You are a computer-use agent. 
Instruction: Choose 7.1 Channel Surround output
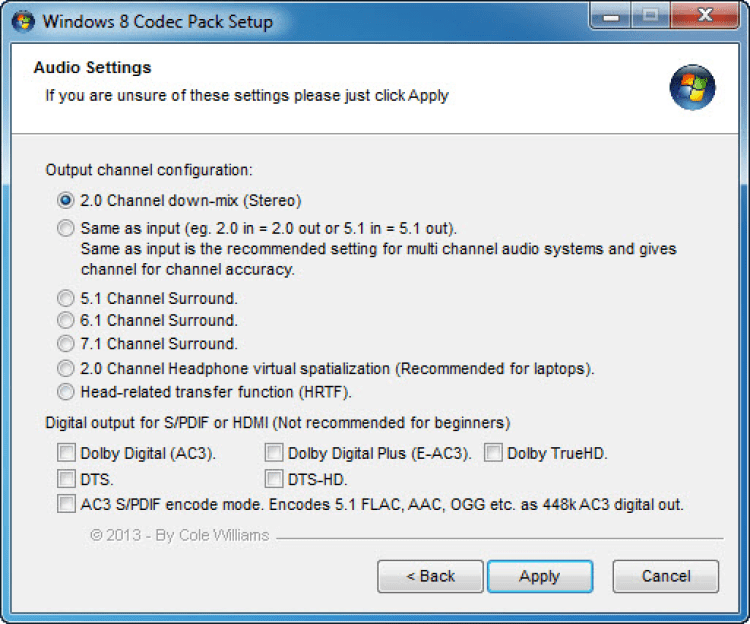coord(66,344)
